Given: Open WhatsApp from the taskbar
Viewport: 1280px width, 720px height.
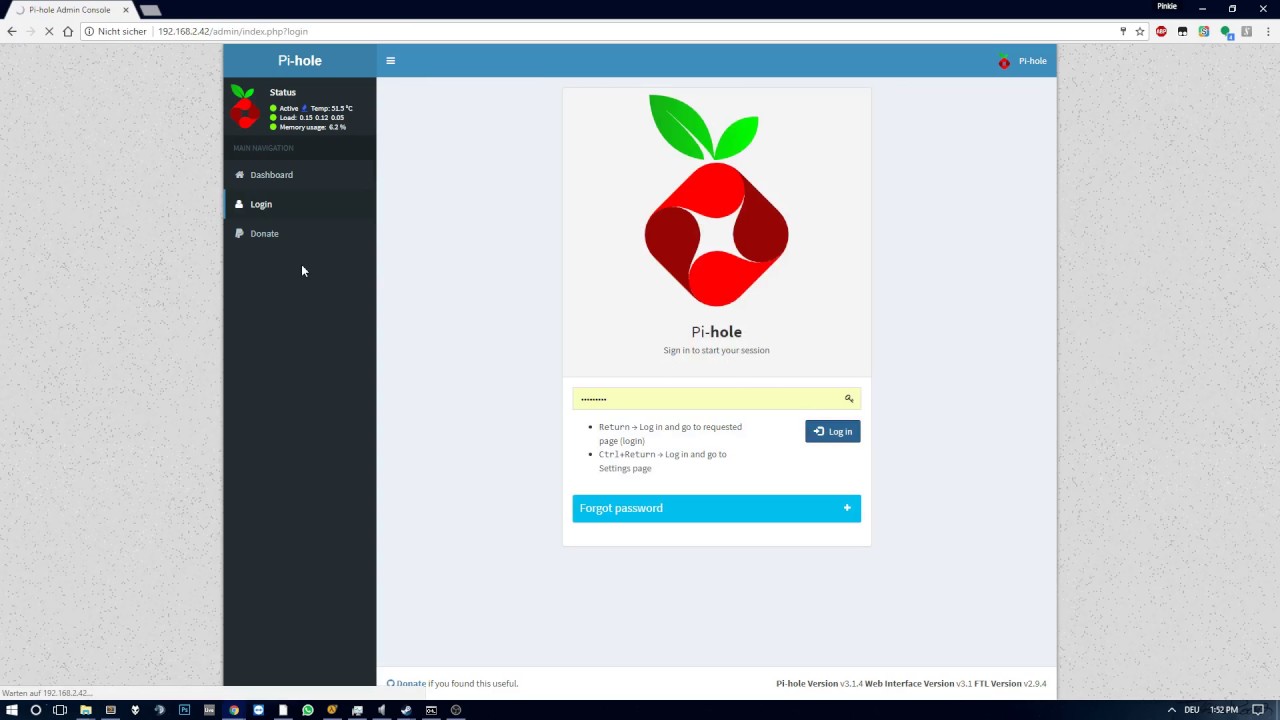Looking at the screenshot, I should [307, 710].
